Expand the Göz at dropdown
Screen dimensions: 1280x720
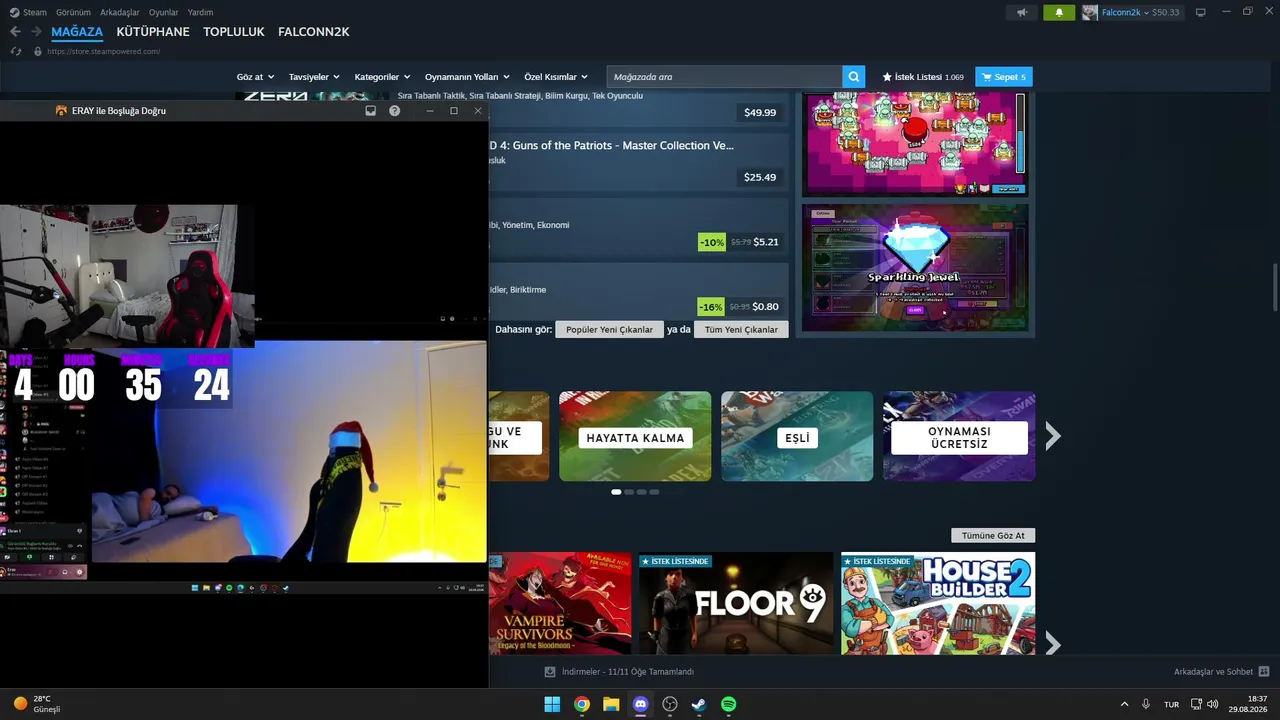(x=256, y=77)
